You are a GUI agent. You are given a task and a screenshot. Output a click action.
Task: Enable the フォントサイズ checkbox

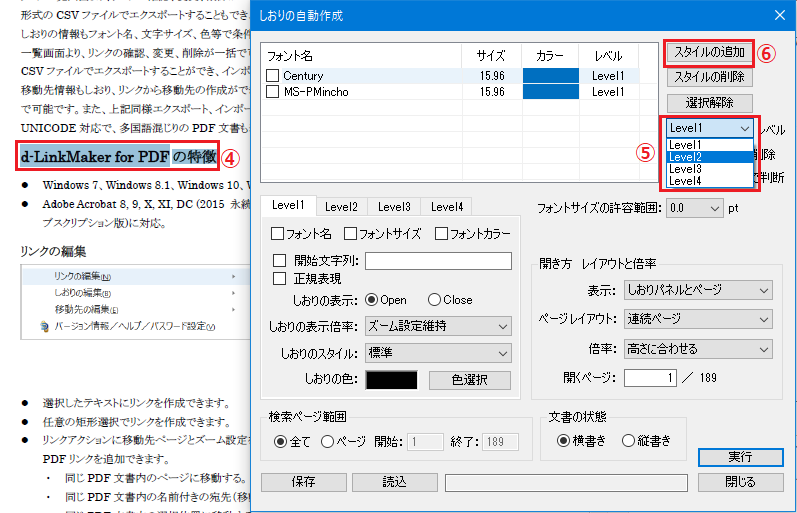(x=350, y=234)
